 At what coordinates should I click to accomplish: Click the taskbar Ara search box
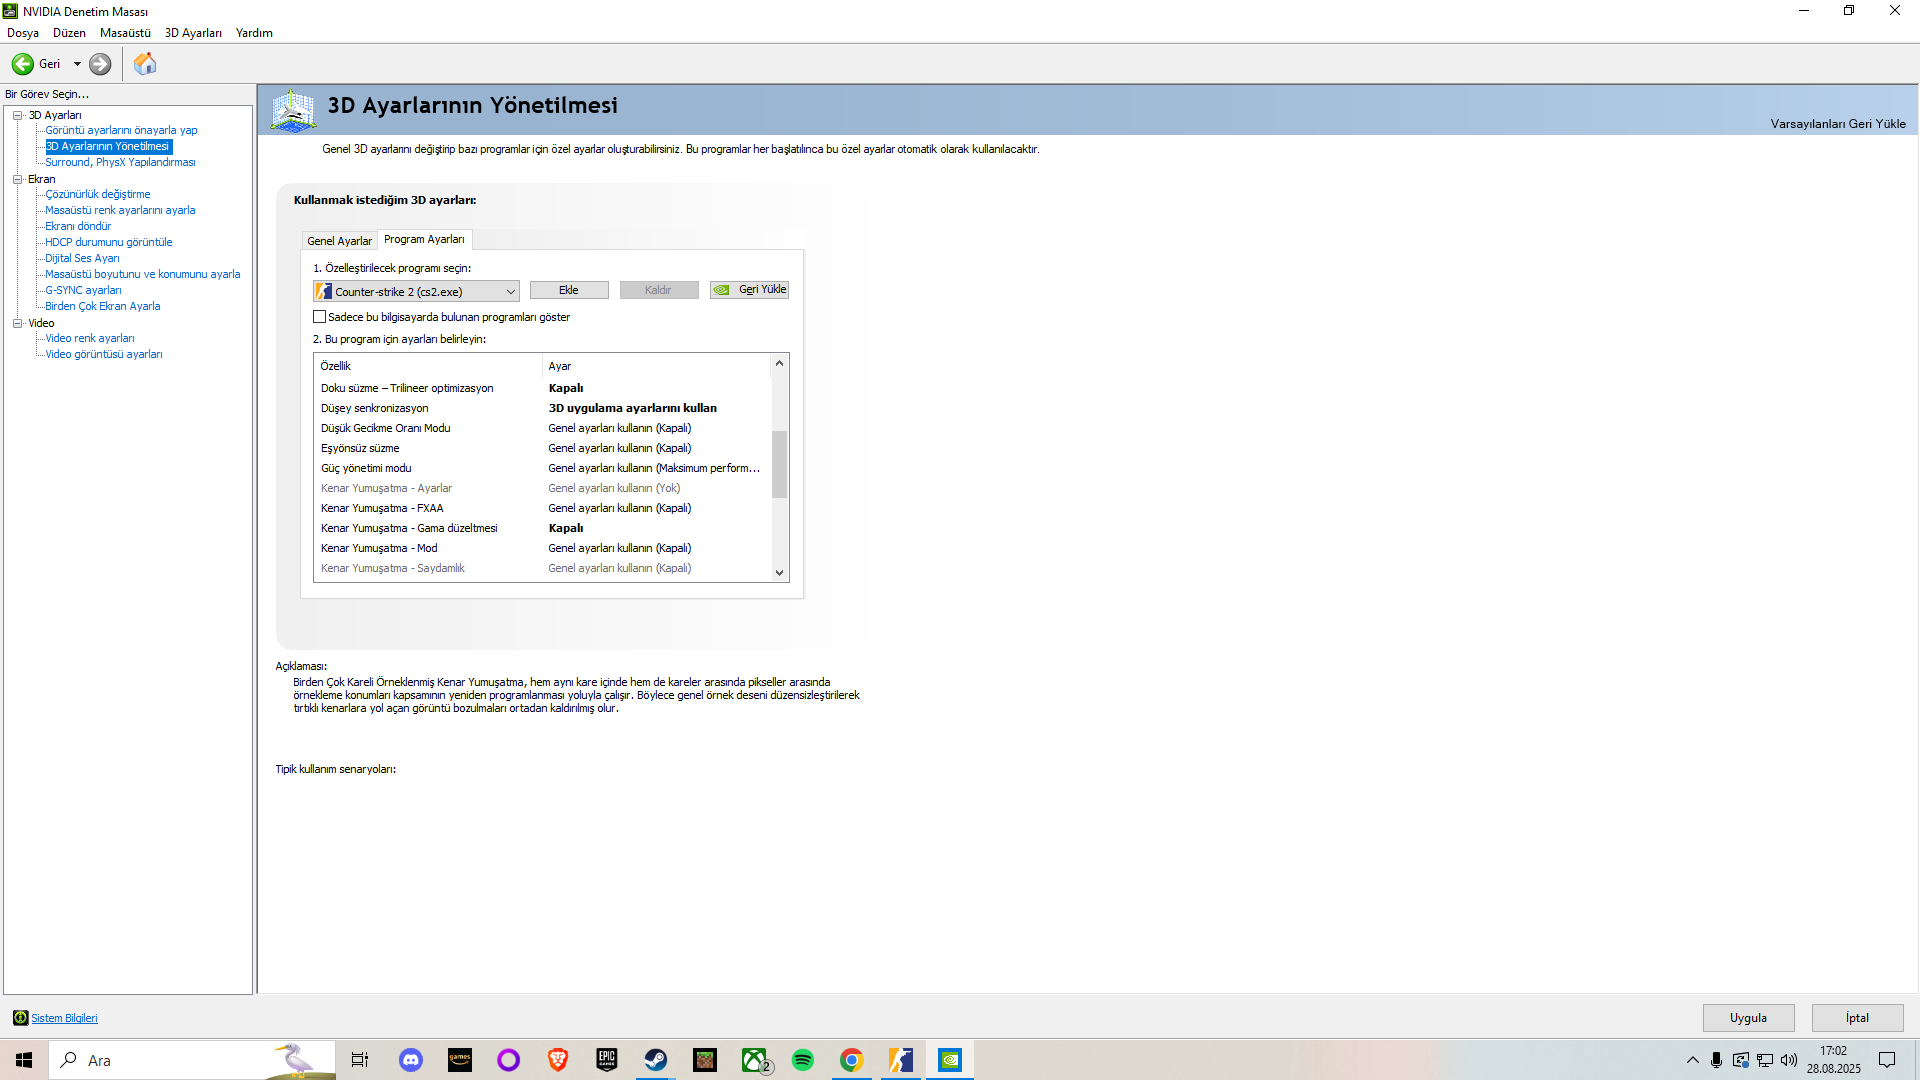[x=192, y=1060]
